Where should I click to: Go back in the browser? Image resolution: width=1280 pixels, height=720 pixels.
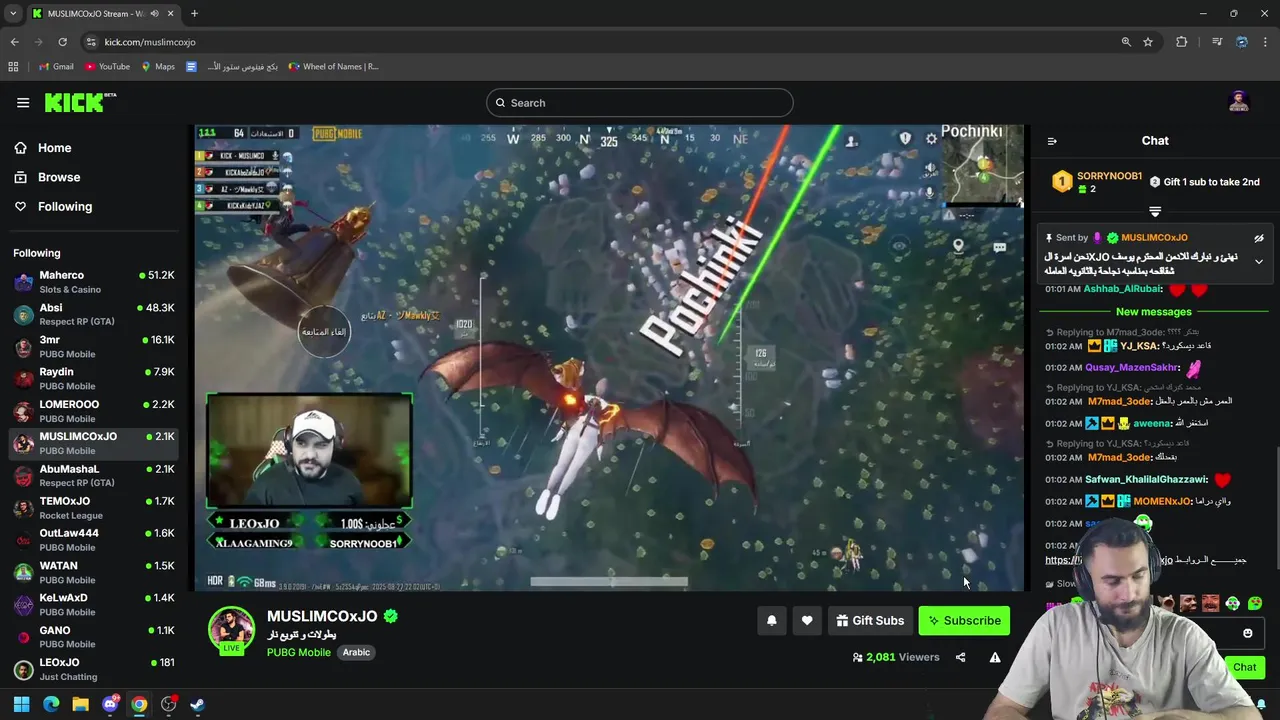click(x=14, y=42)
